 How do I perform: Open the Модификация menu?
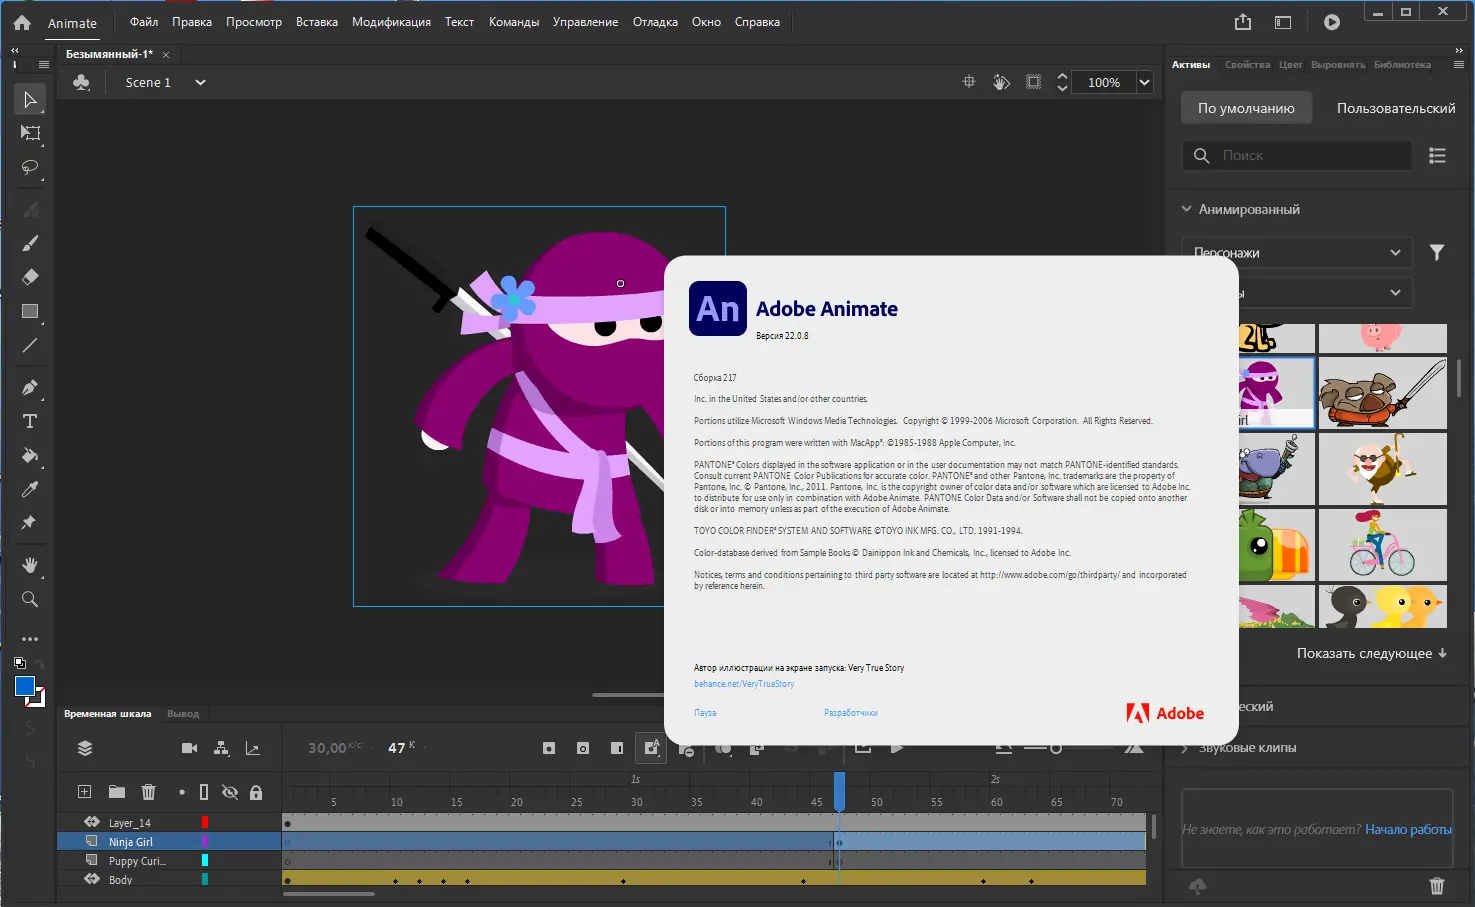pyautogui.click(x=391, y=22)
